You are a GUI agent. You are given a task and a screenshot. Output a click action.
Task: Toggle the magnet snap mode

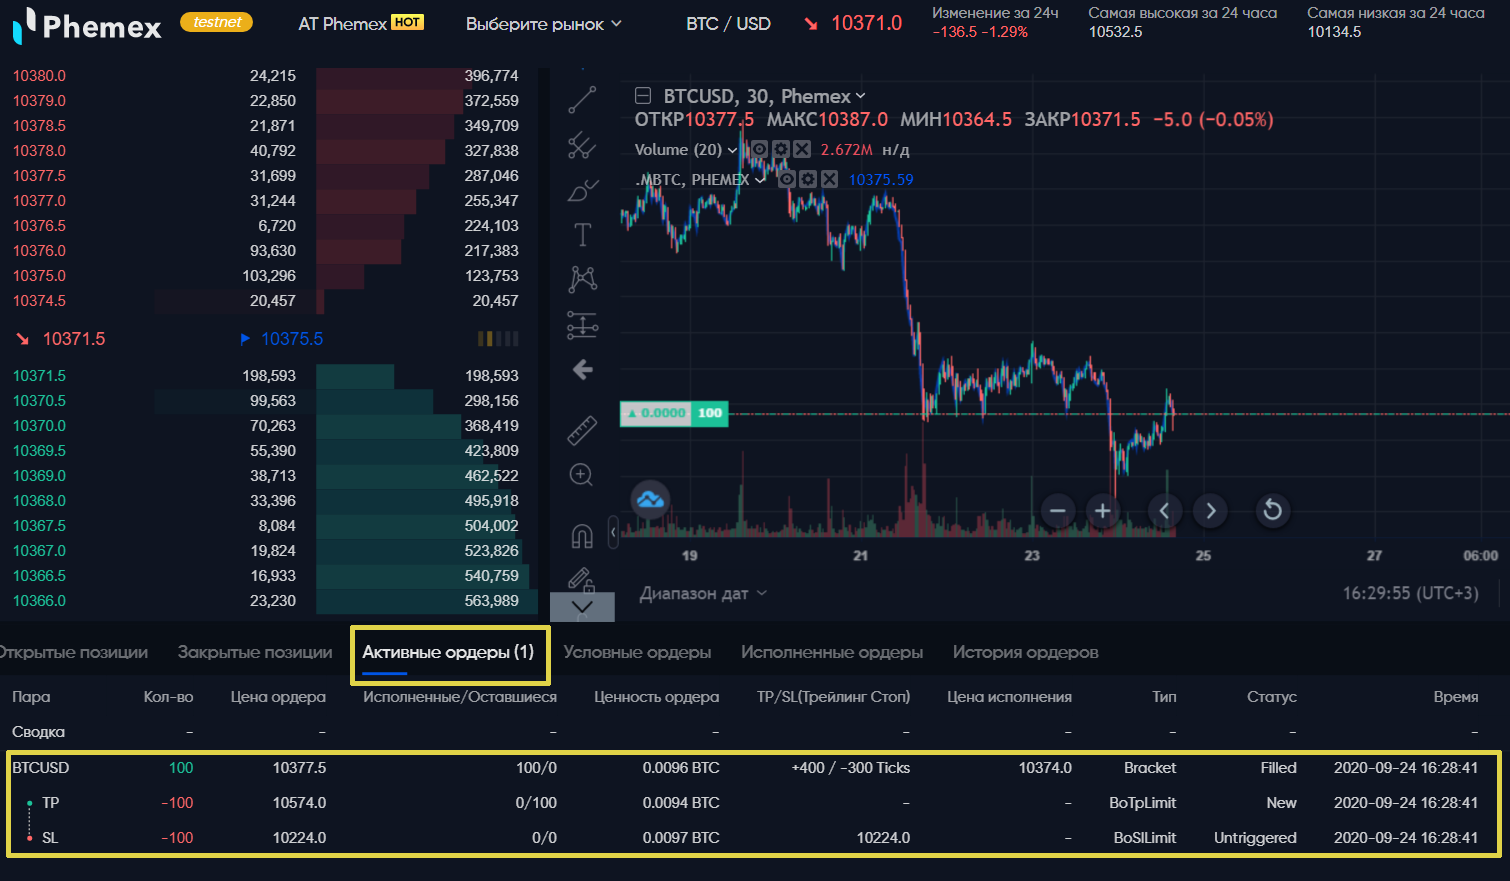tap(582, 536)
